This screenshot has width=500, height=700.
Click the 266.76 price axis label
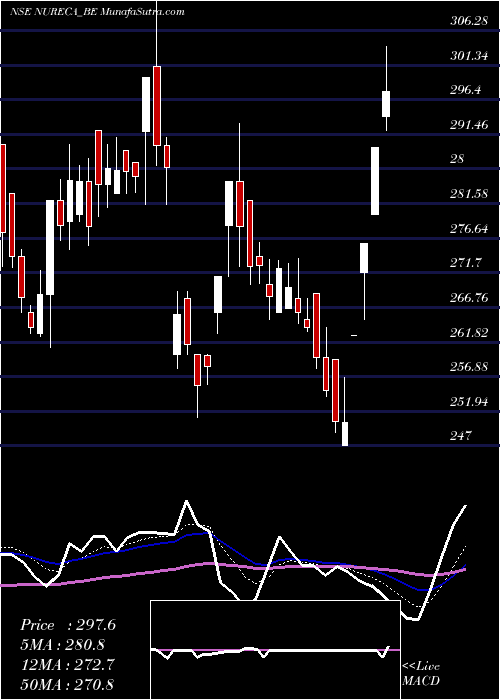[x=468, y=298]
